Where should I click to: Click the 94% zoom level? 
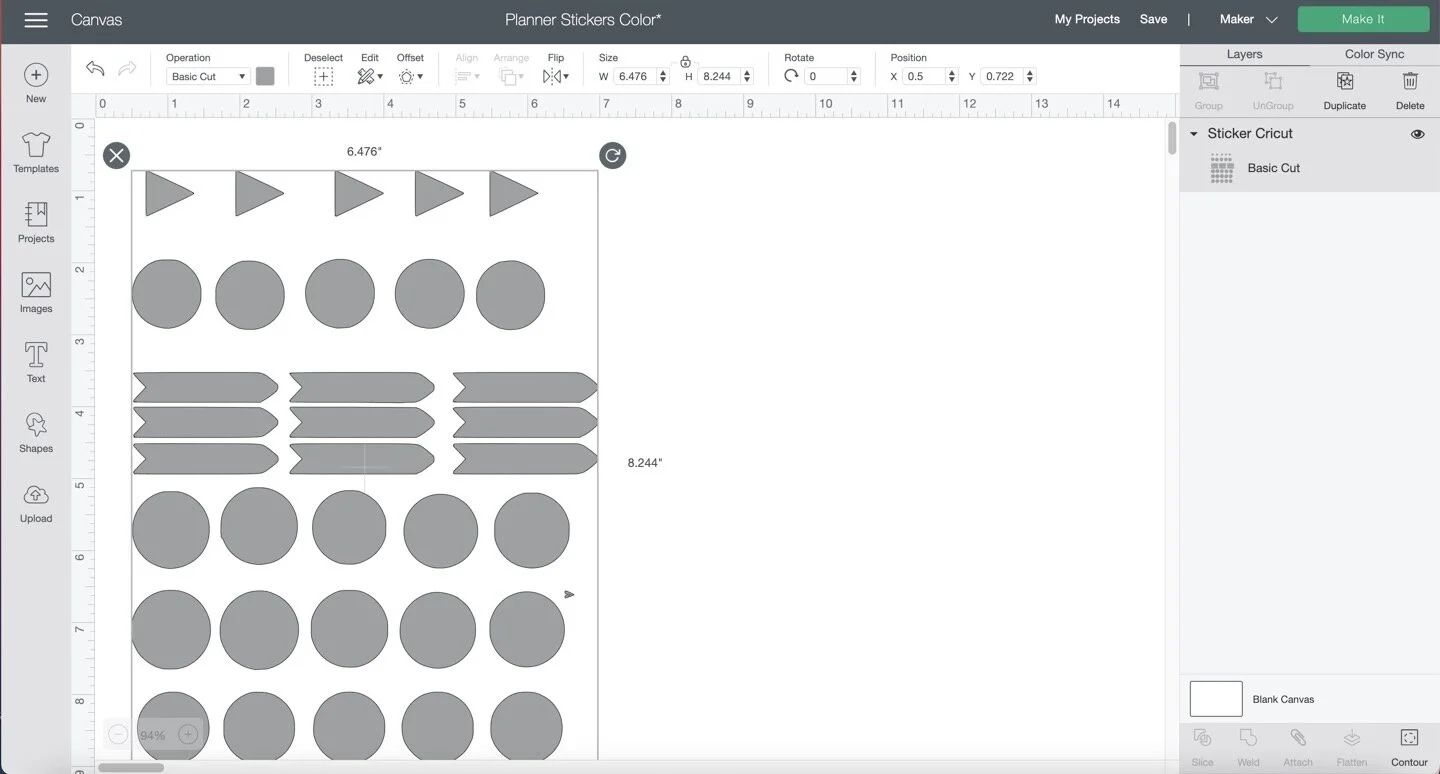[x=152, y=736]
